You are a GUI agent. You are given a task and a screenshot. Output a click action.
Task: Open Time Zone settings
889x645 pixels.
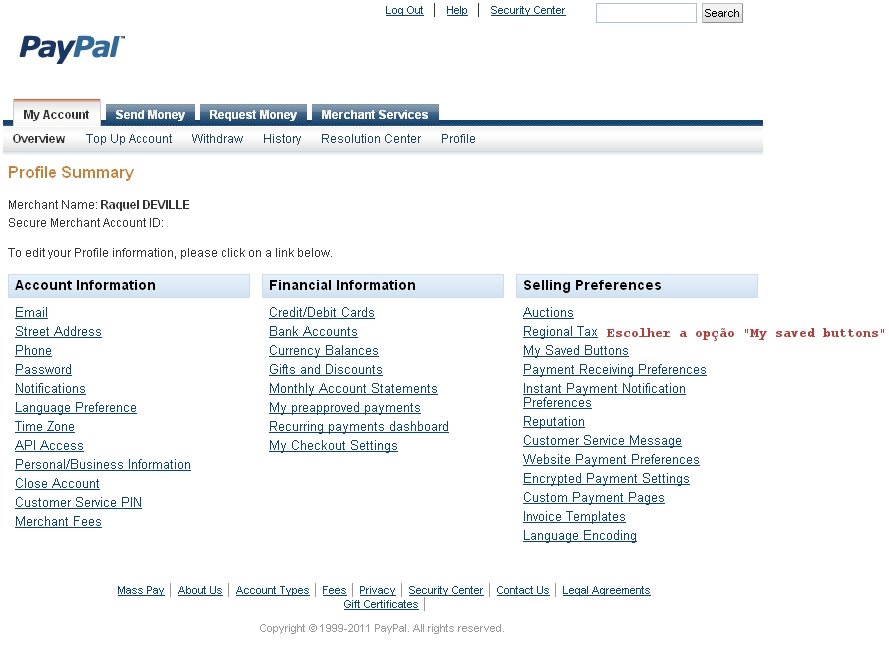pyautogui.click(x=45, y=426)
